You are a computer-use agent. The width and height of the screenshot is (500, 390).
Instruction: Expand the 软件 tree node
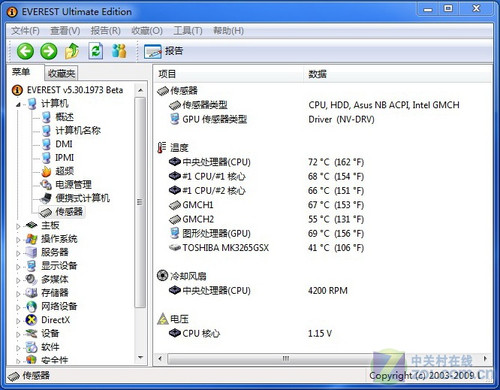18,348
